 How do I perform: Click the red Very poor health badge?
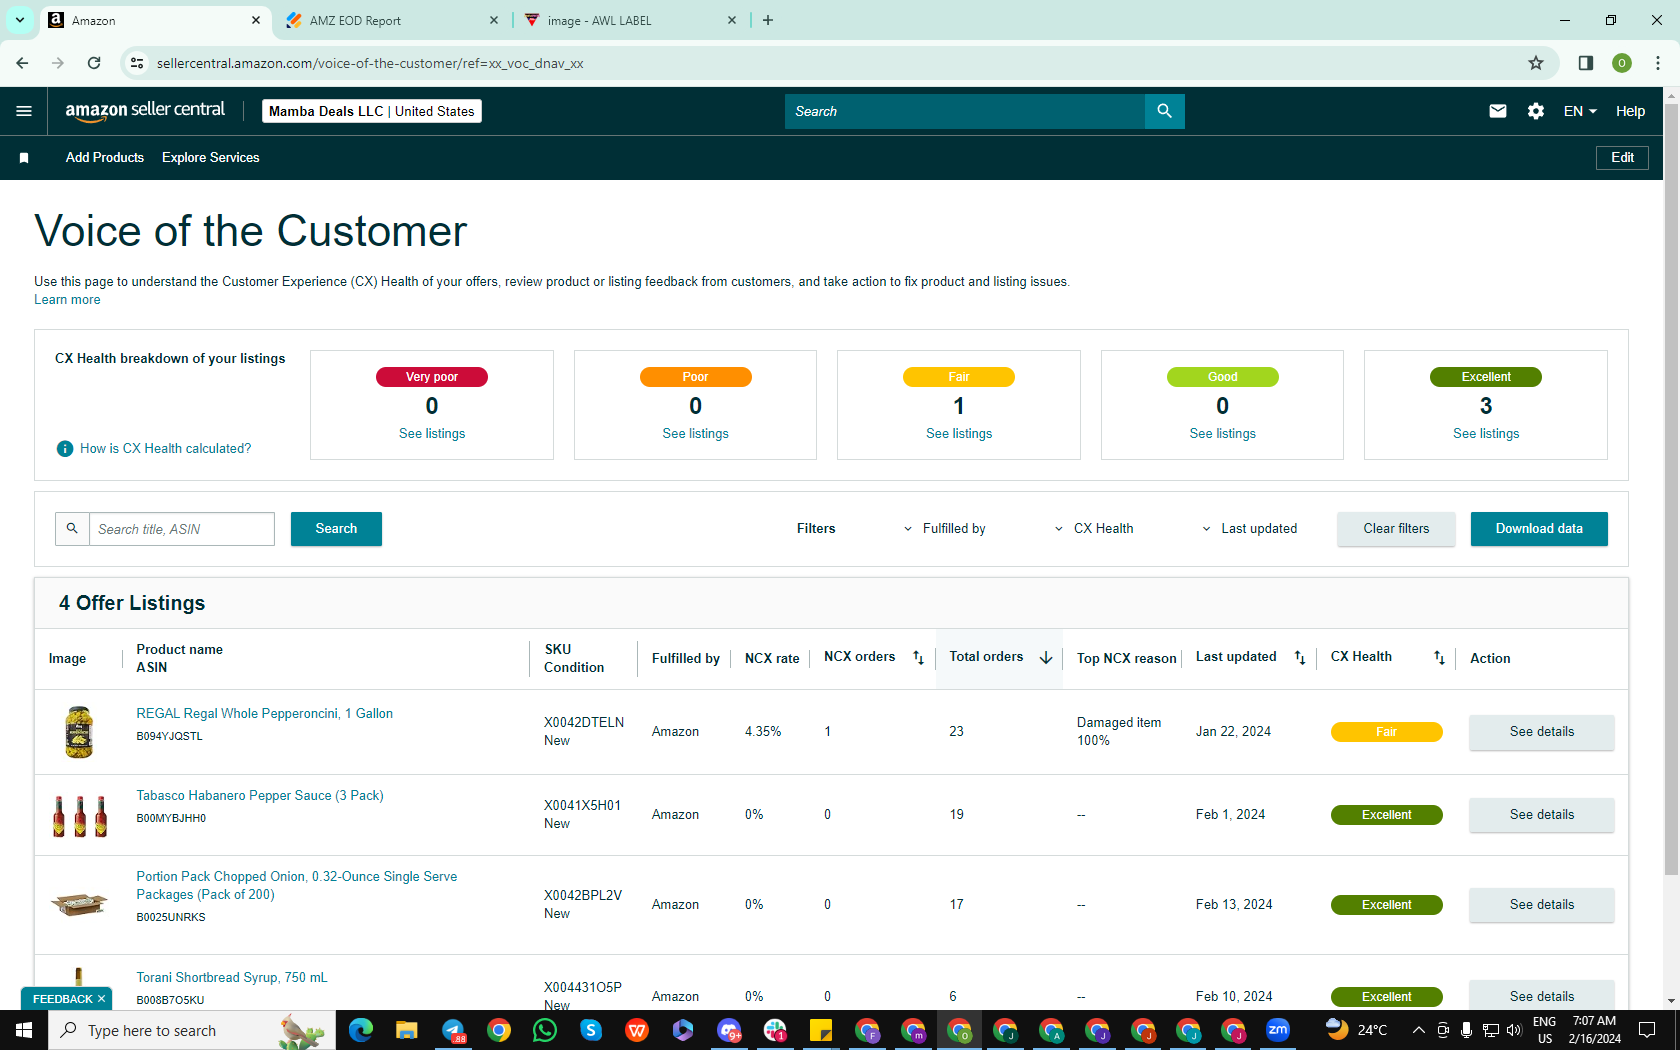click(x=432, y=377)
